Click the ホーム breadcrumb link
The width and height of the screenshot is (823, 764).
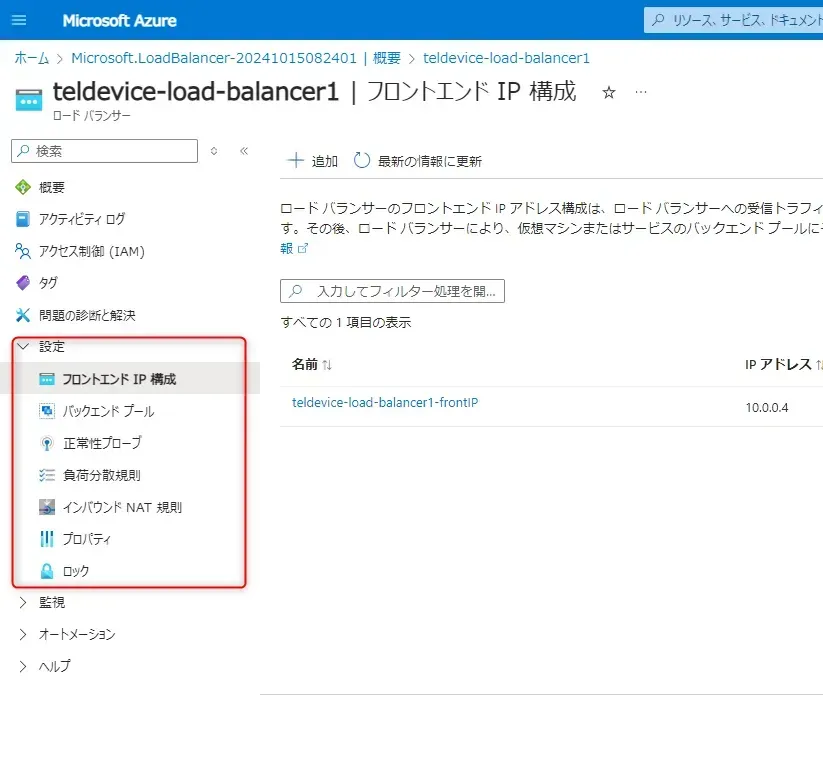coord(32,58)
